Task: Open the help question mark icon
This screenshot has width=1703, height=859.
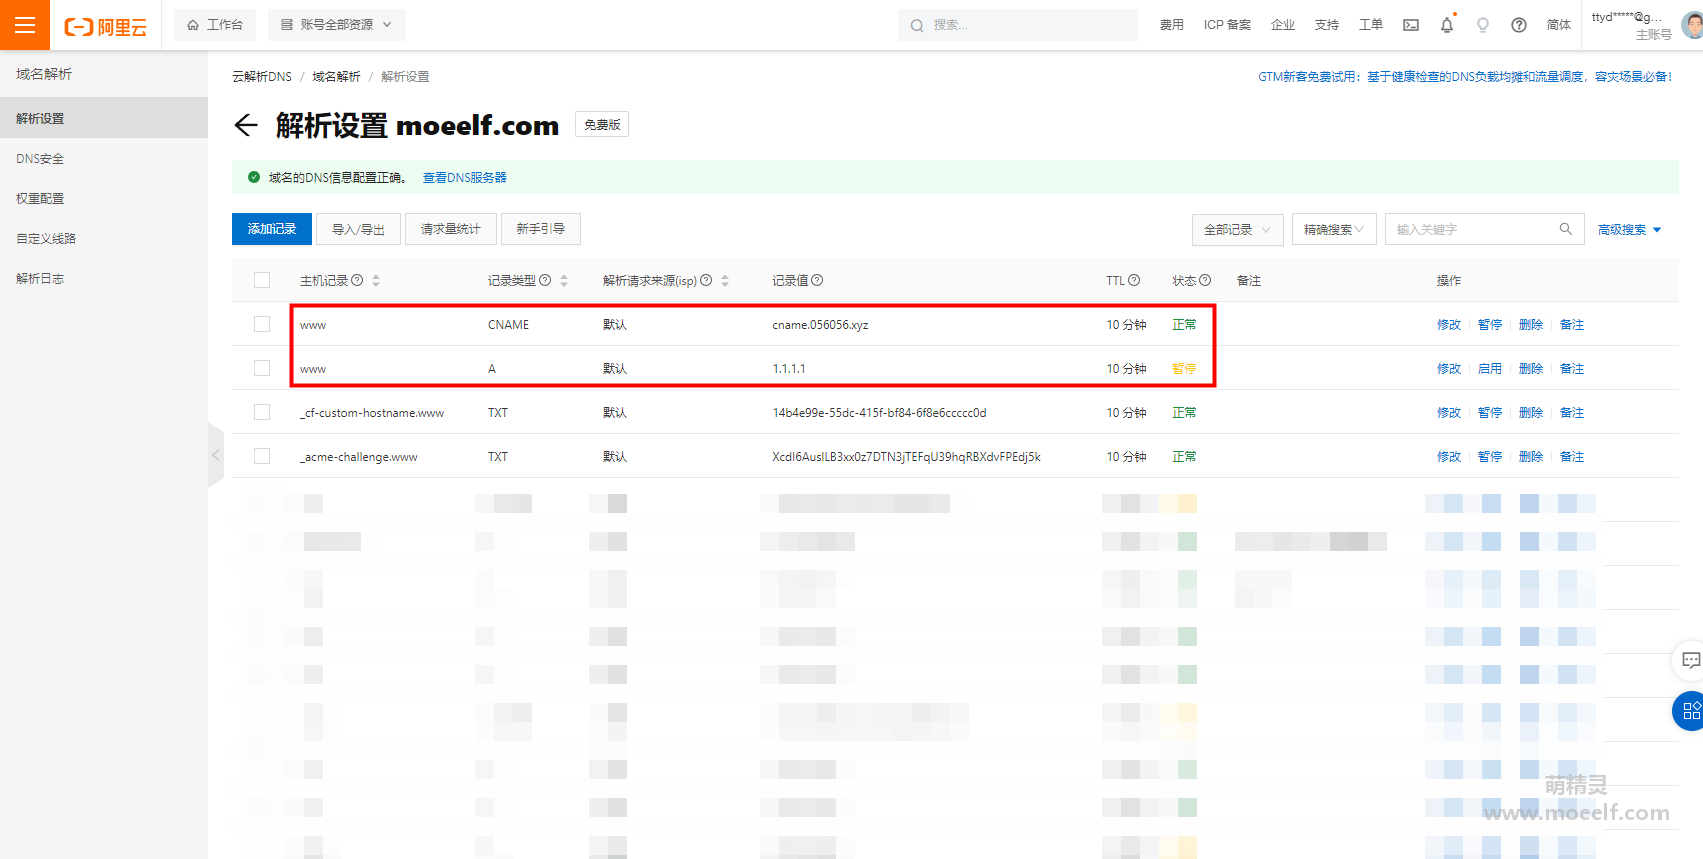Action: pyautogui.click(x=1519, y=25)
